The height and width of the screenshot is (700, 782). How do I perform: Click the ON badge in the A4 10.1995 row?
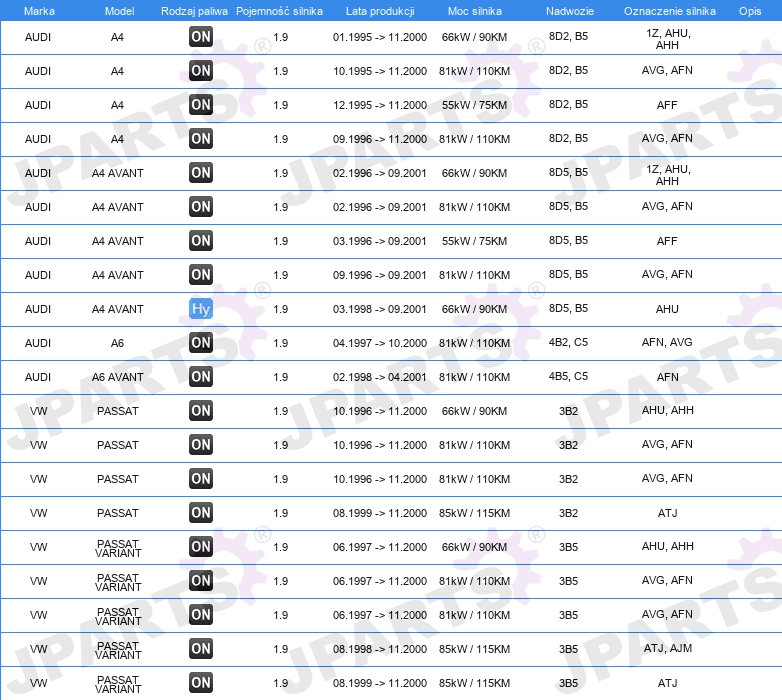pos(201,70)
